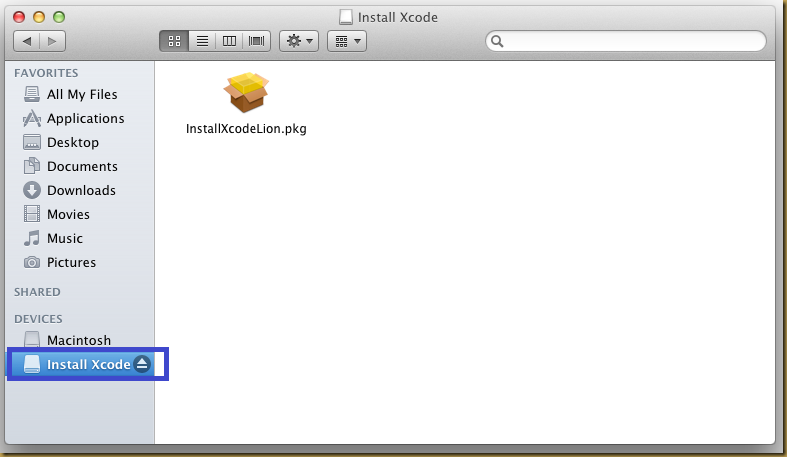The width and height of the screenshot is (787, 457).
Task: Open the Downloads folder
Action: [x=81, y=190]
